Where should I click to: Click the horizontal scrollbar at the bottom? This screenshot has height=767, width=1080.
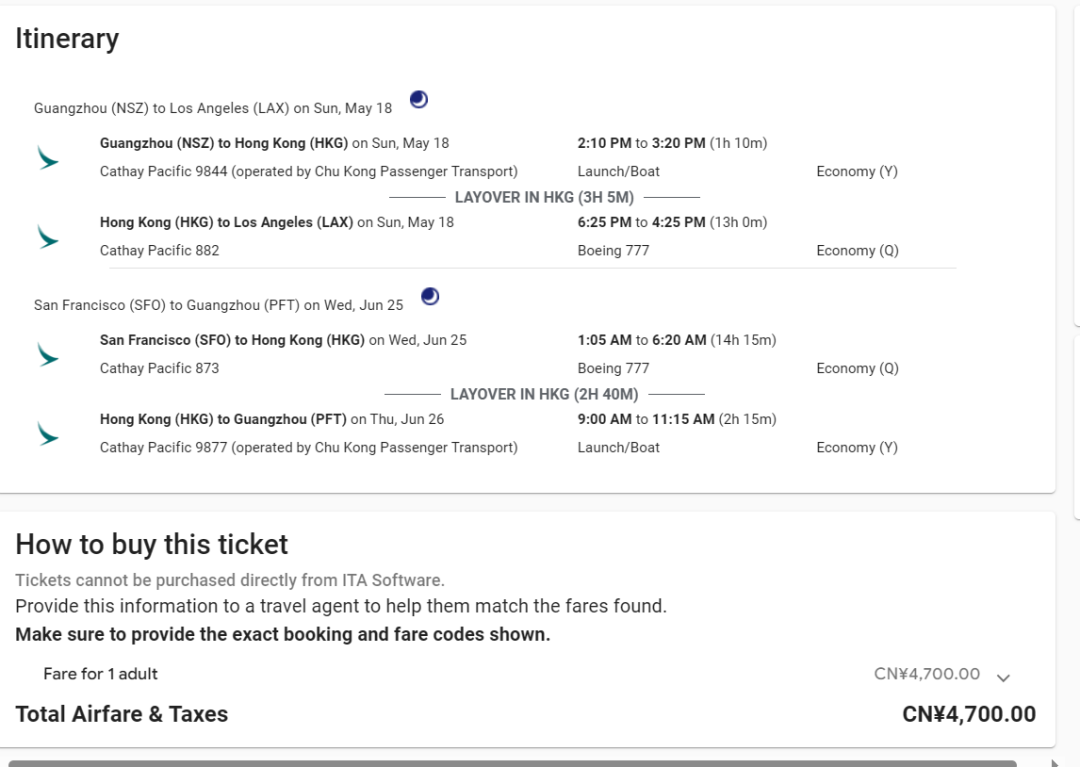(510, 763)
